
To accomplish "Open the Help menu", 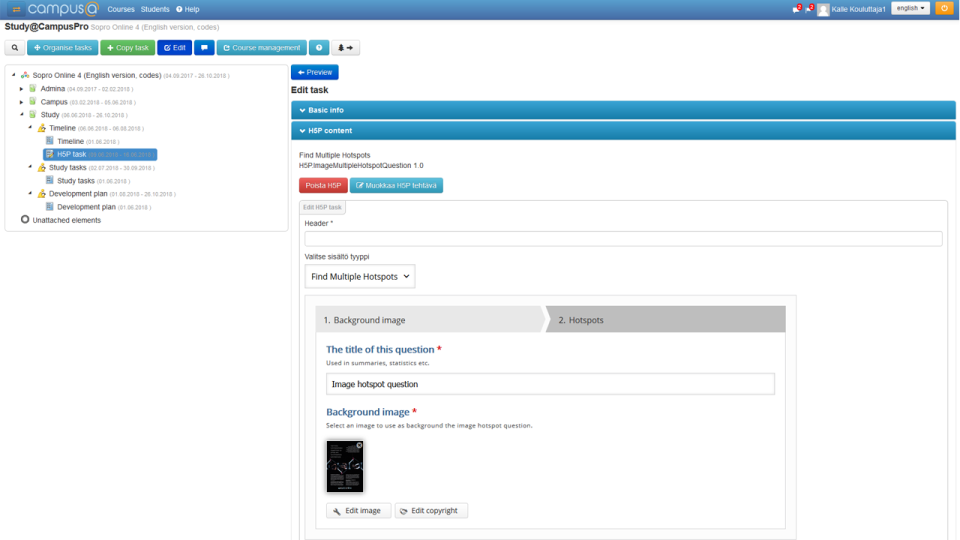I will 188,9.
